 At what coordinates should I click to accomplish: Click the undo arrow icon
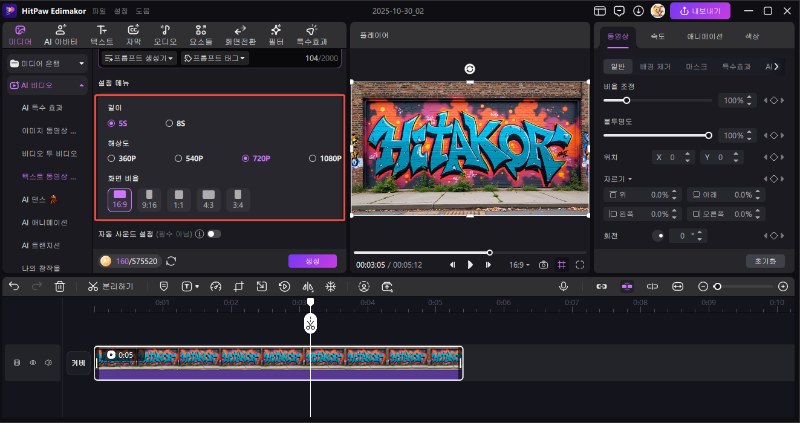(x=13, y=286)
